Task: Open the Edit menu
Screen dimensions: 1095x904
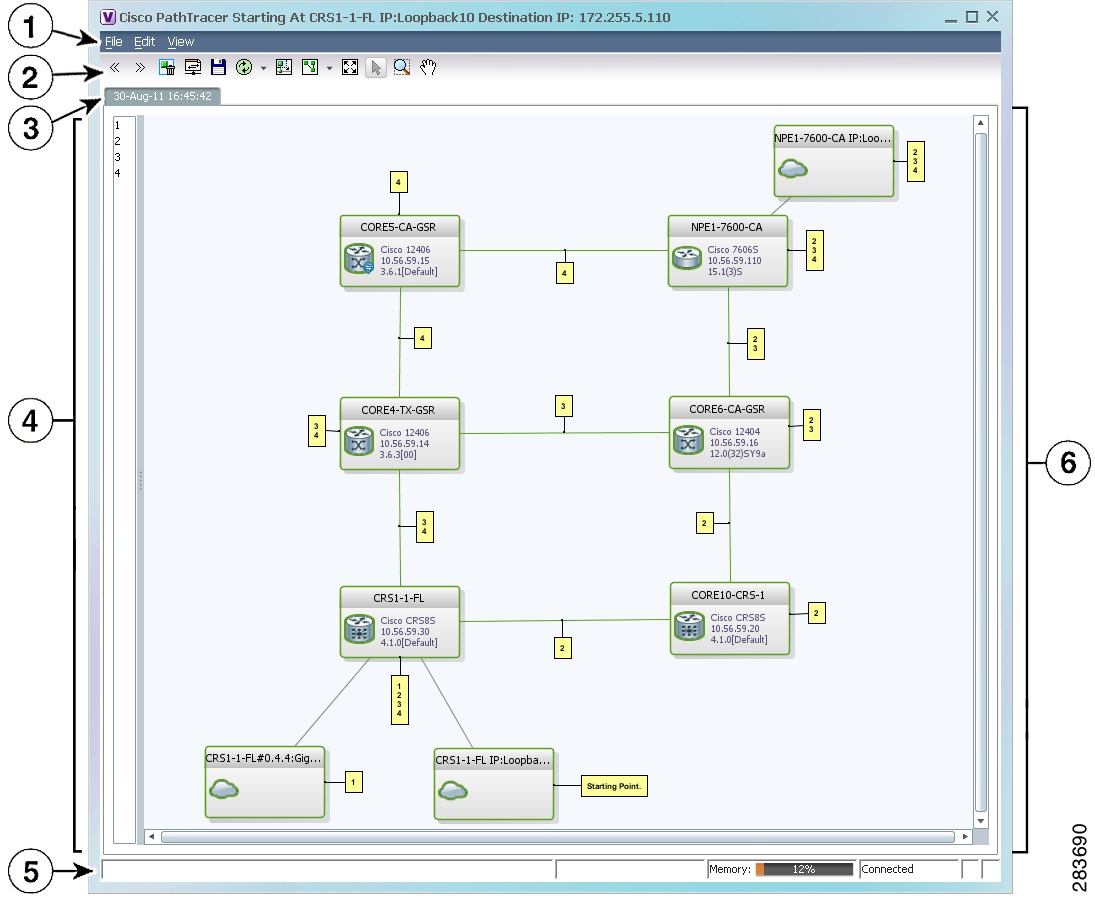Action: (x=145, y=42)
